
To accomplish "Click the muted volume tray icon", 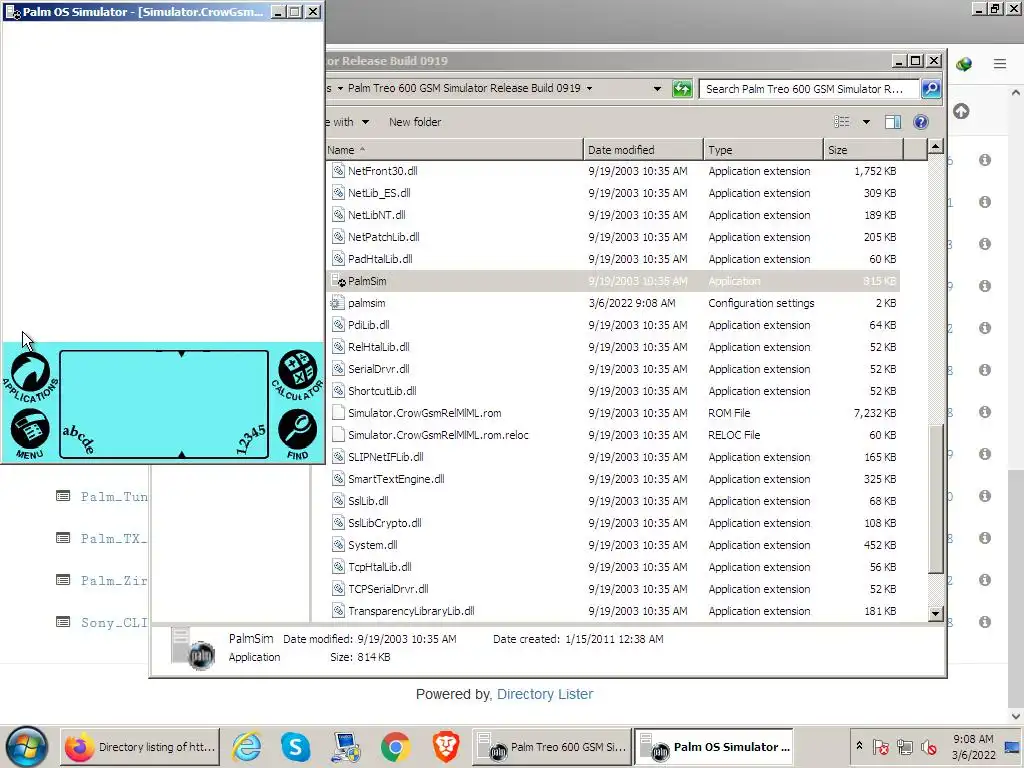I will point(928,746).
